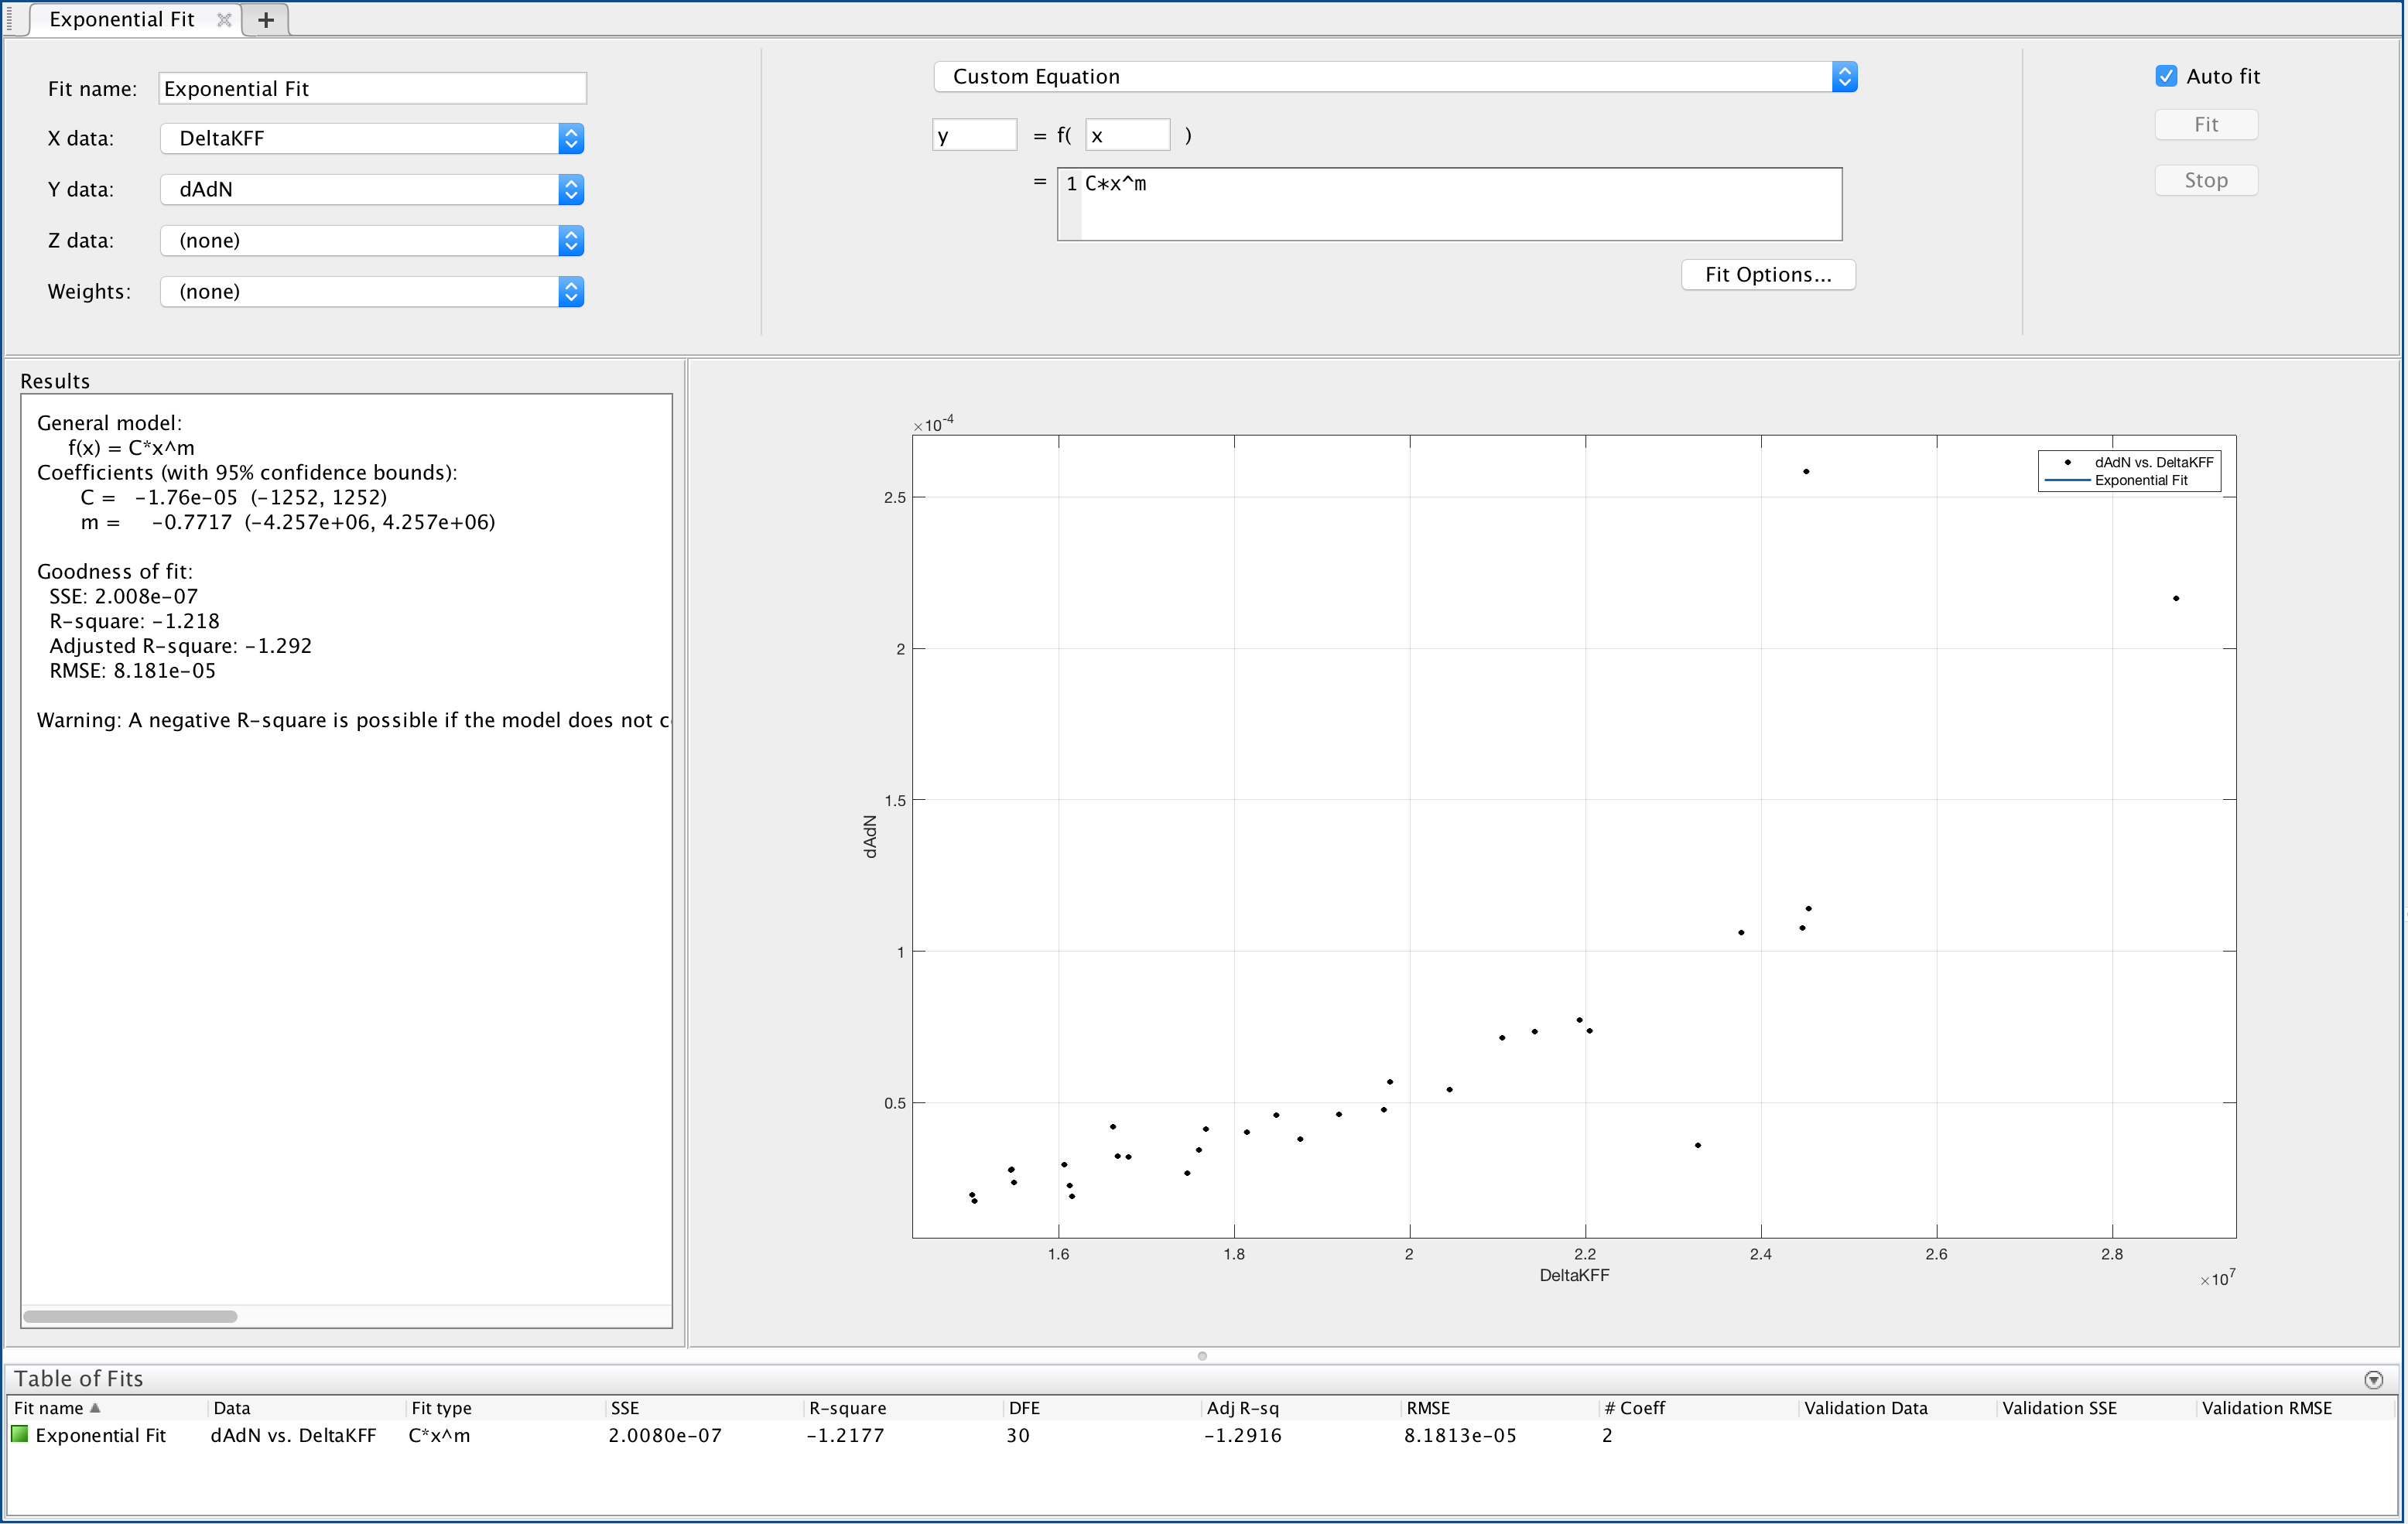The image size is (2408, 1524).
Task: Toggle the Auto fit checkbox
Action: (2166, 76)
